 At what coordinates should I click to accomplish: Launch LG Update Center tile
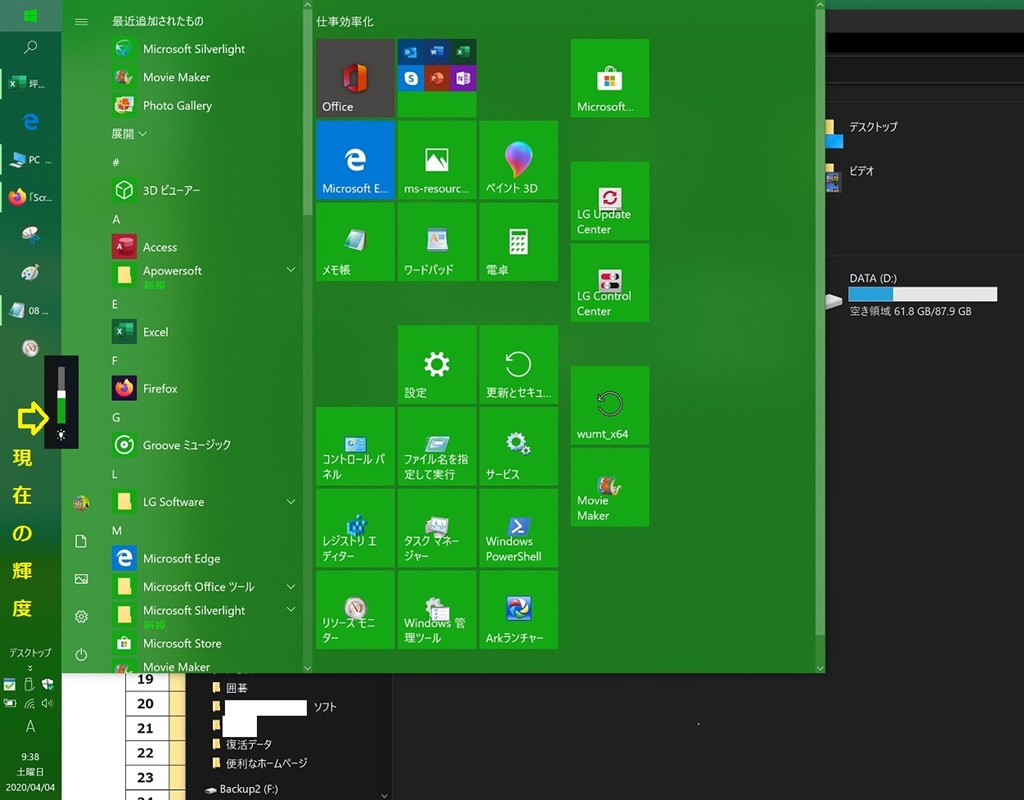(x=610, y=200)
